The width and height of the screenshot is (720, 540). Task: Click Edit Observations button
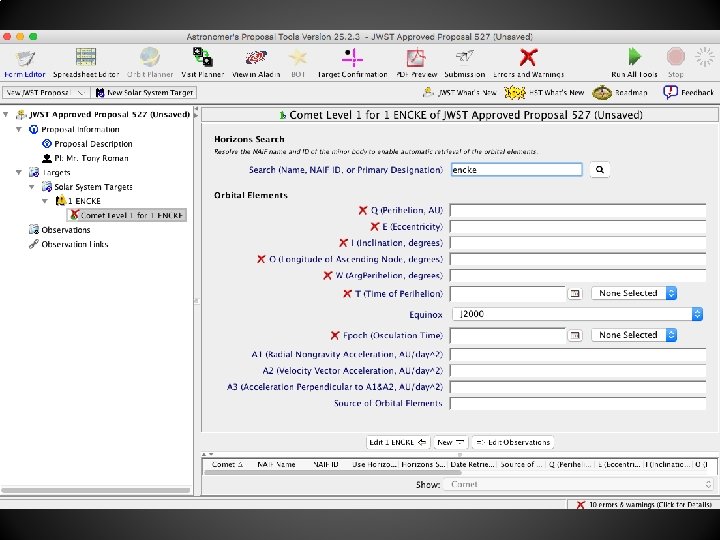513,442
